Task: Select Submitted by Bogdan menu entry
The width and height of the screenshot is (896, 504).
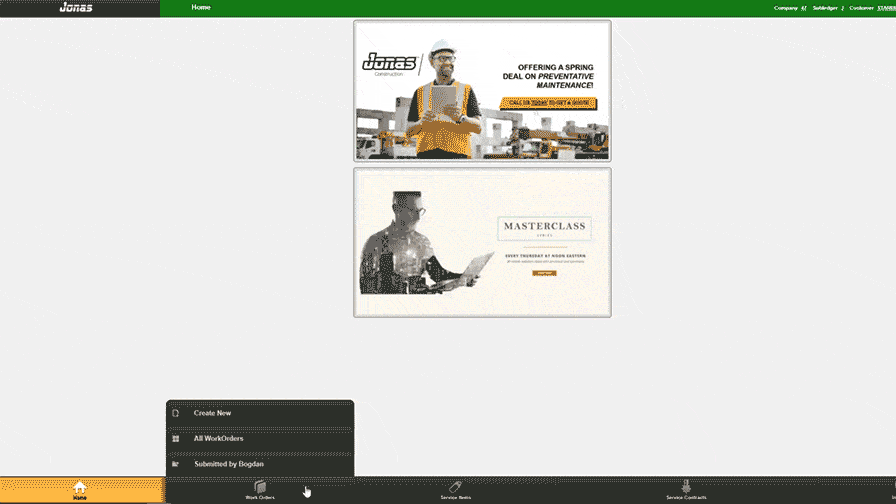Action: tap(260, 464)
